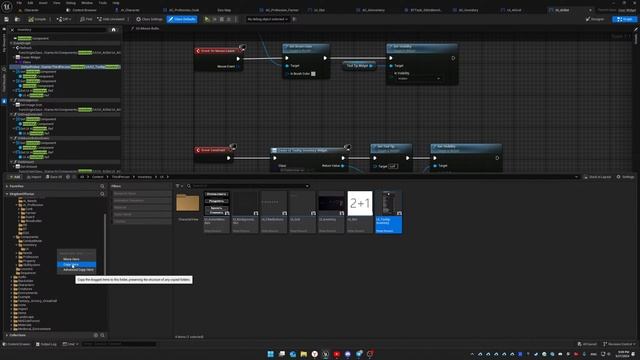Click the Content breadcrumb path segment

(x=98, y=177)
